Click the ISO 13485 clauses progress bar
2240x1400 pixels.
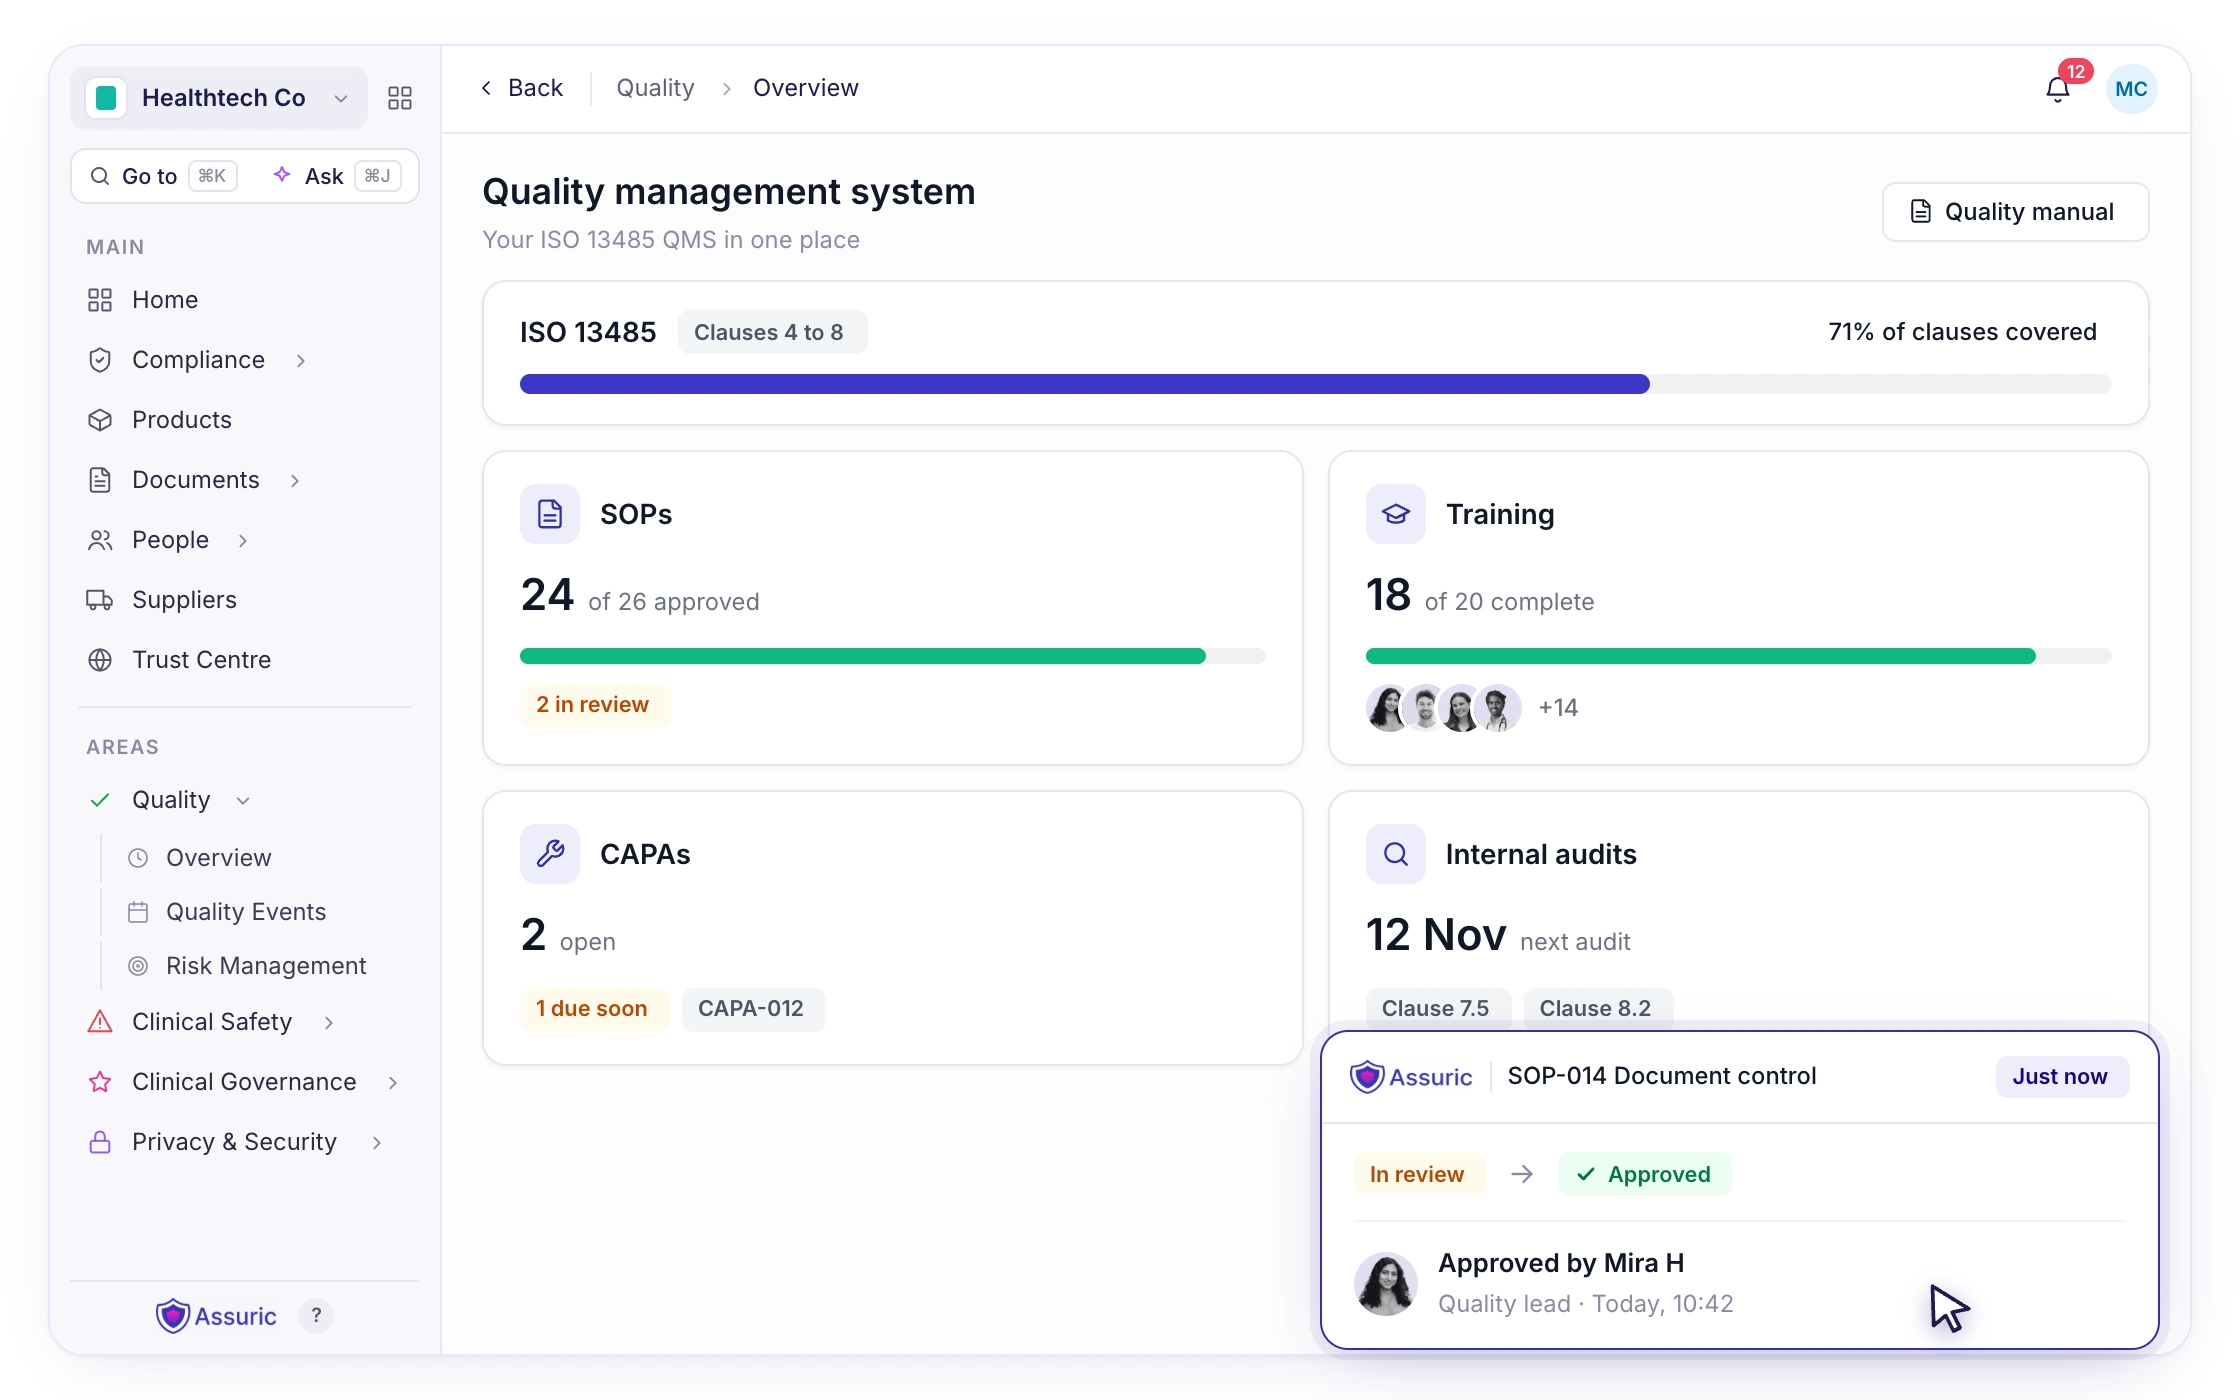point(1315,384)
